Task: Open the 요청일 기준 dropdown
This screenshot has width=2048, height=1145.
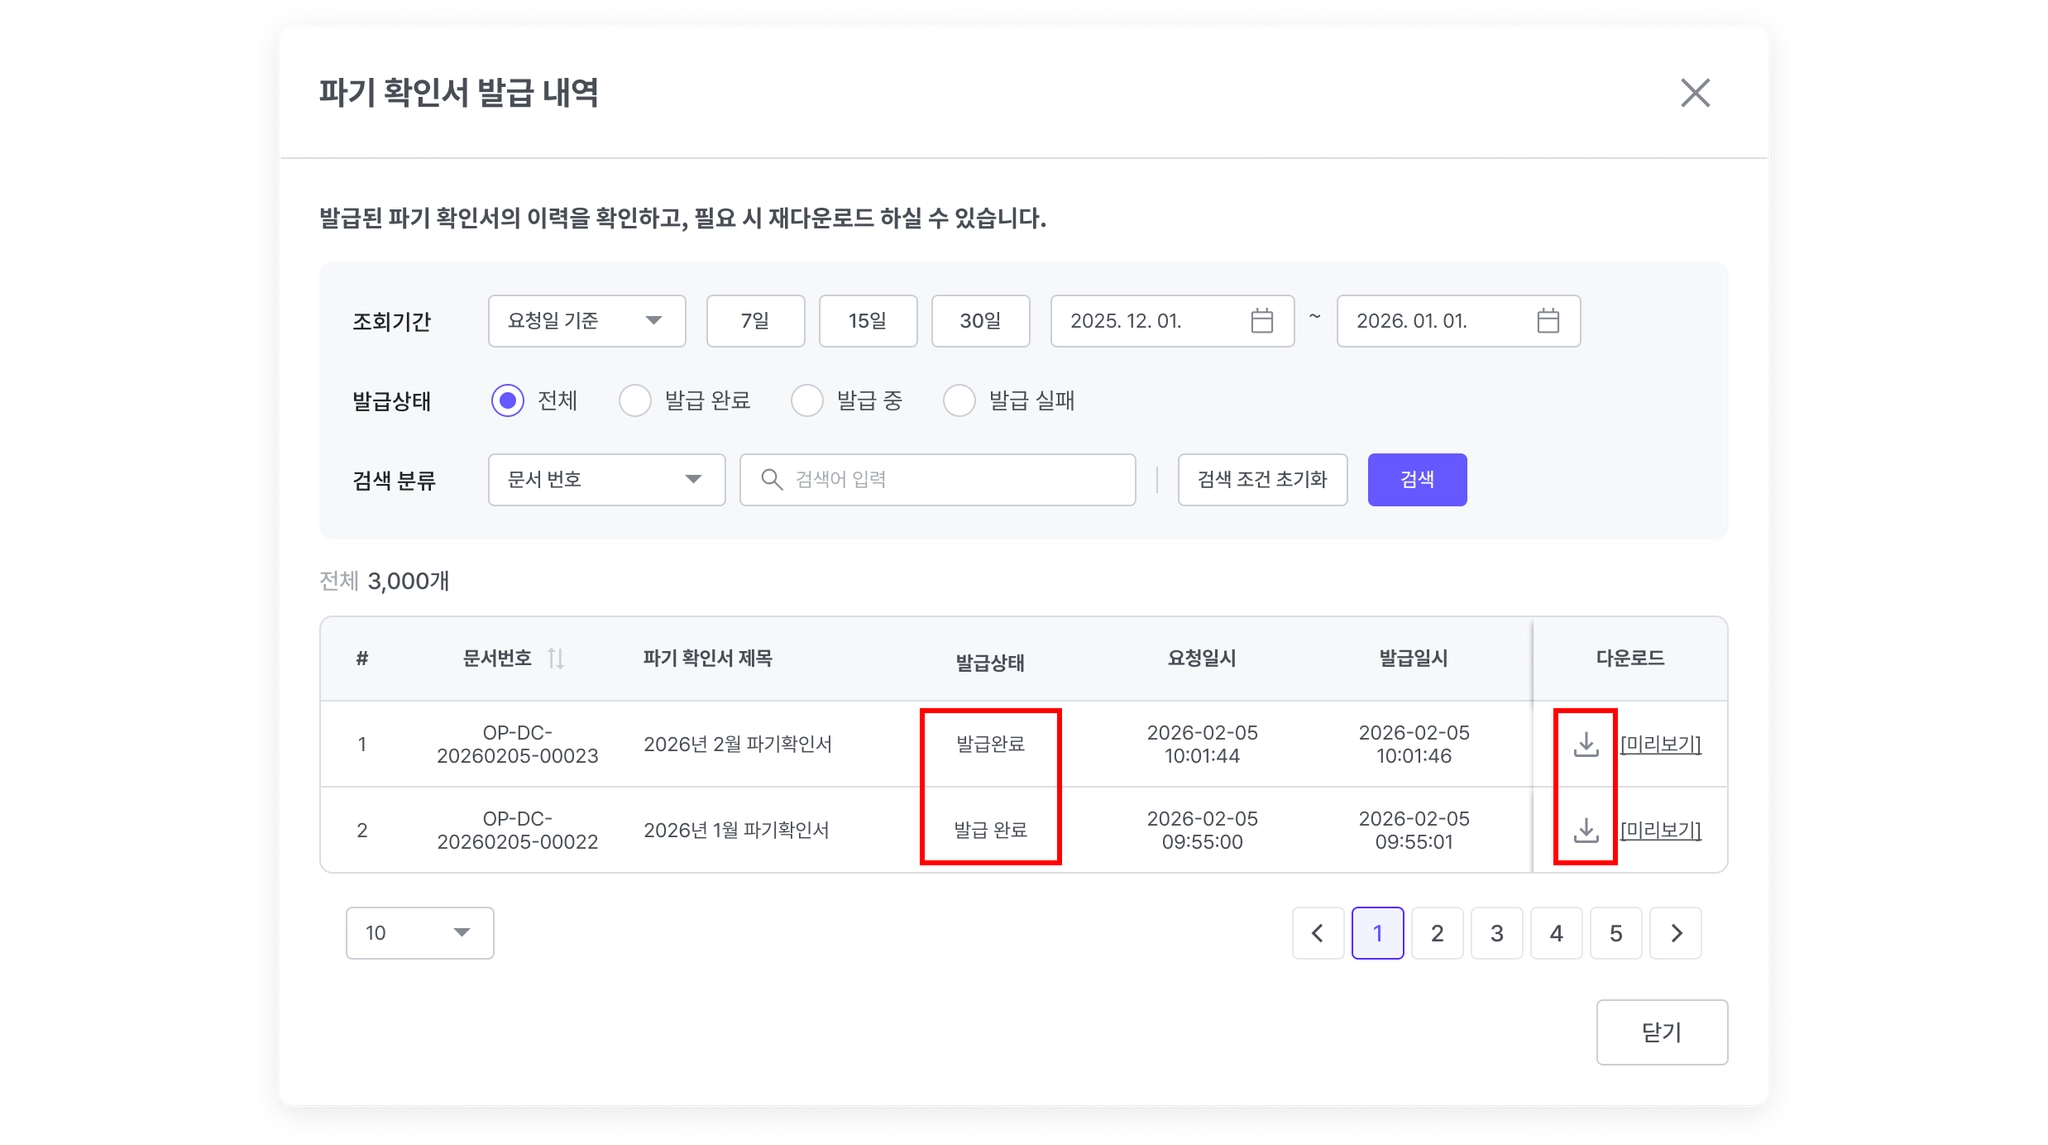Action: [x=586, y=321]
